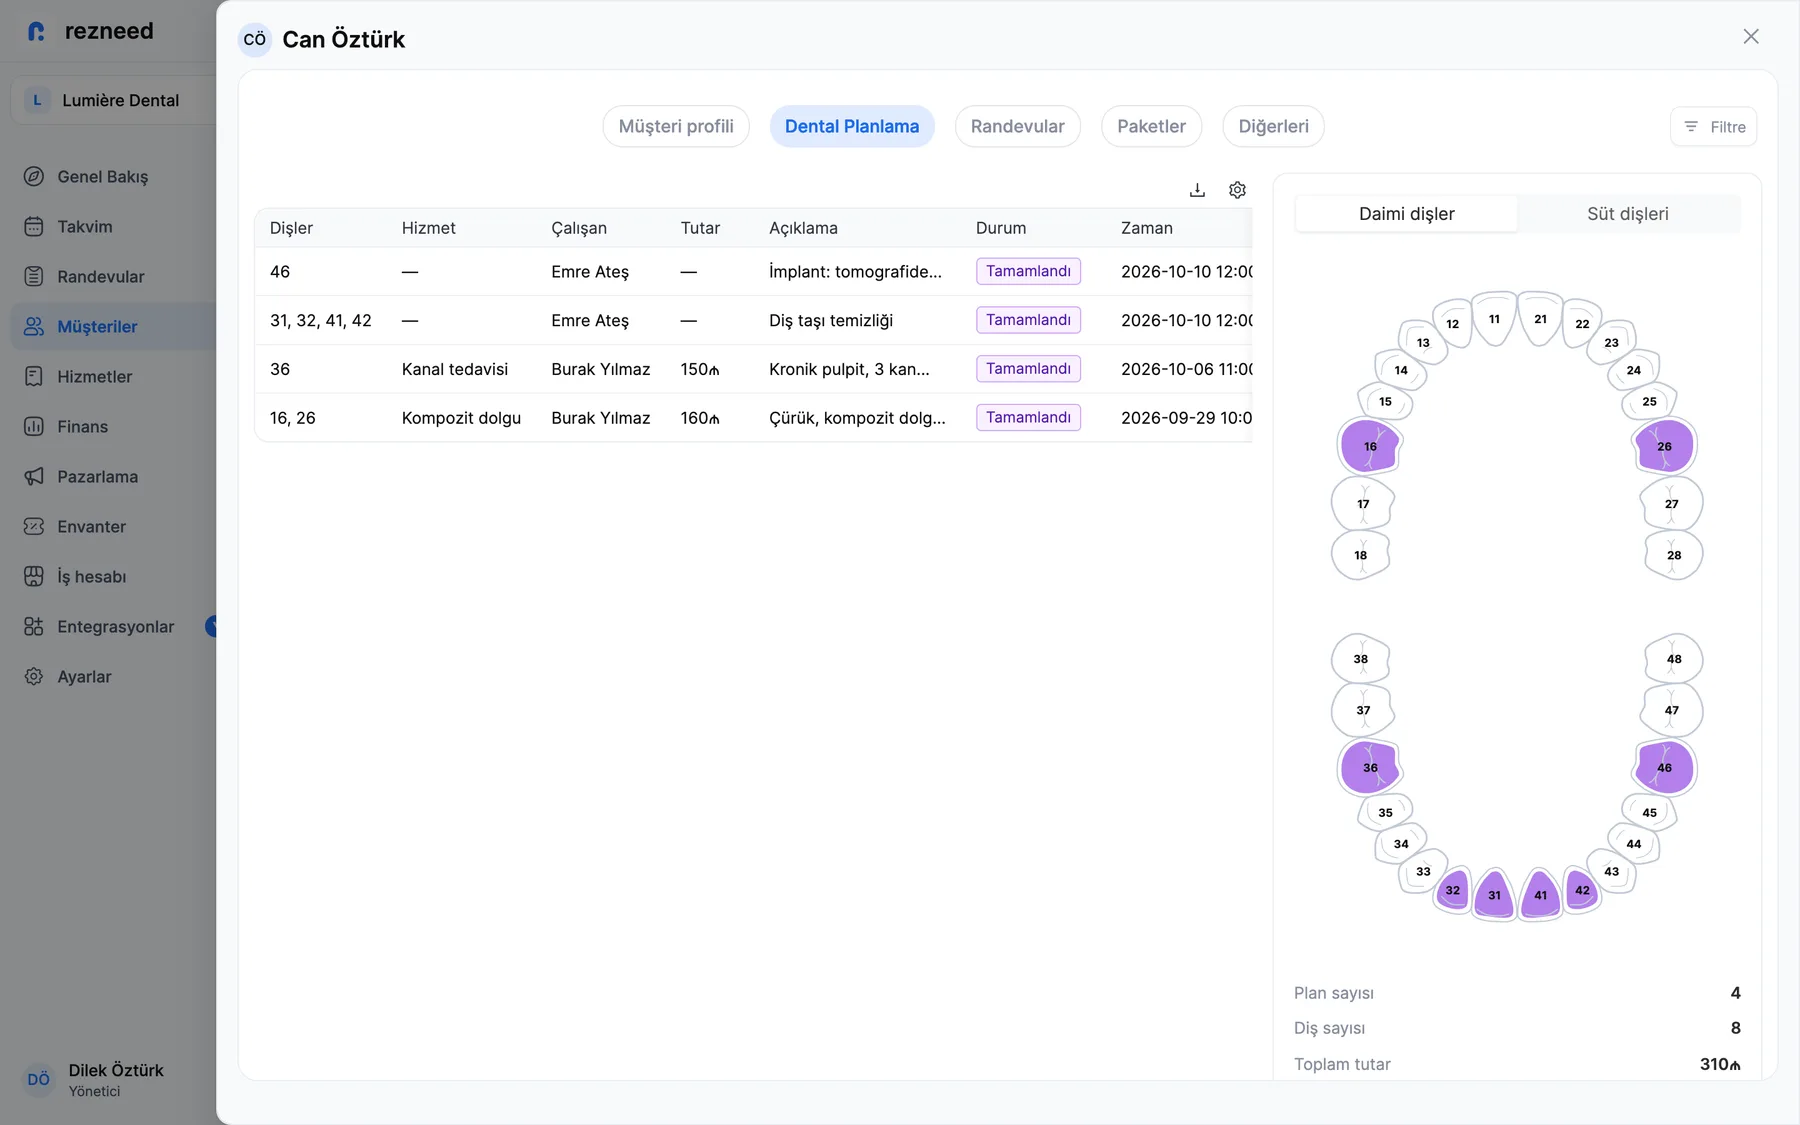Open Hizmetler section
1800x1125 pixels.
95,377
